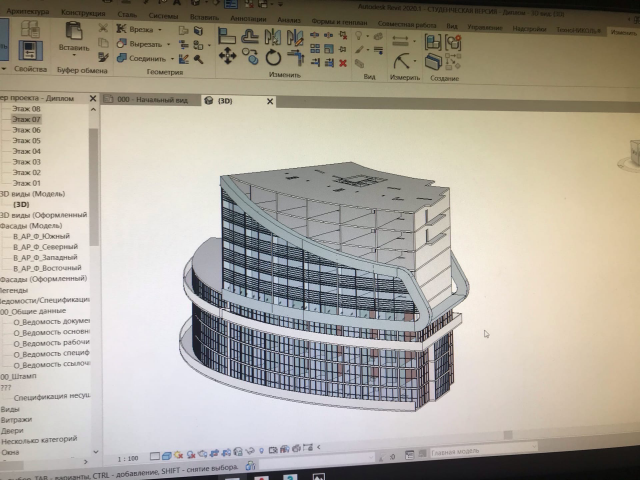
Task: Toggle shadows icon in view control bar
Action: click(191, 454)
